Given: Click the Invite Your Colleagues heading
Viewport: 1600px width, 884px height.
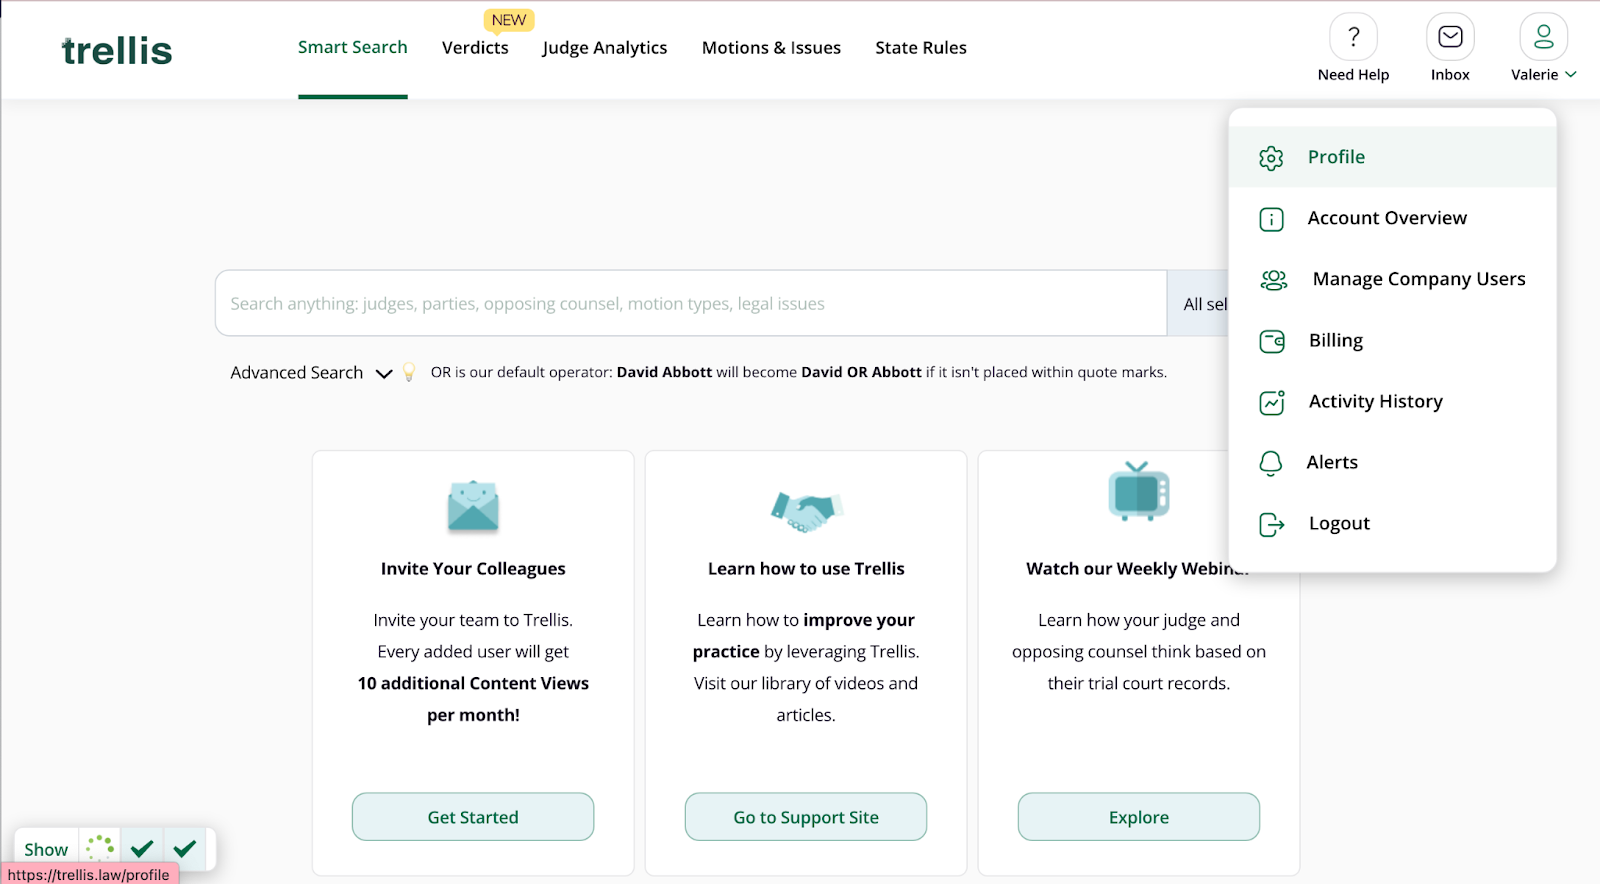Looking at the screenshot, I should click(473, 568).
